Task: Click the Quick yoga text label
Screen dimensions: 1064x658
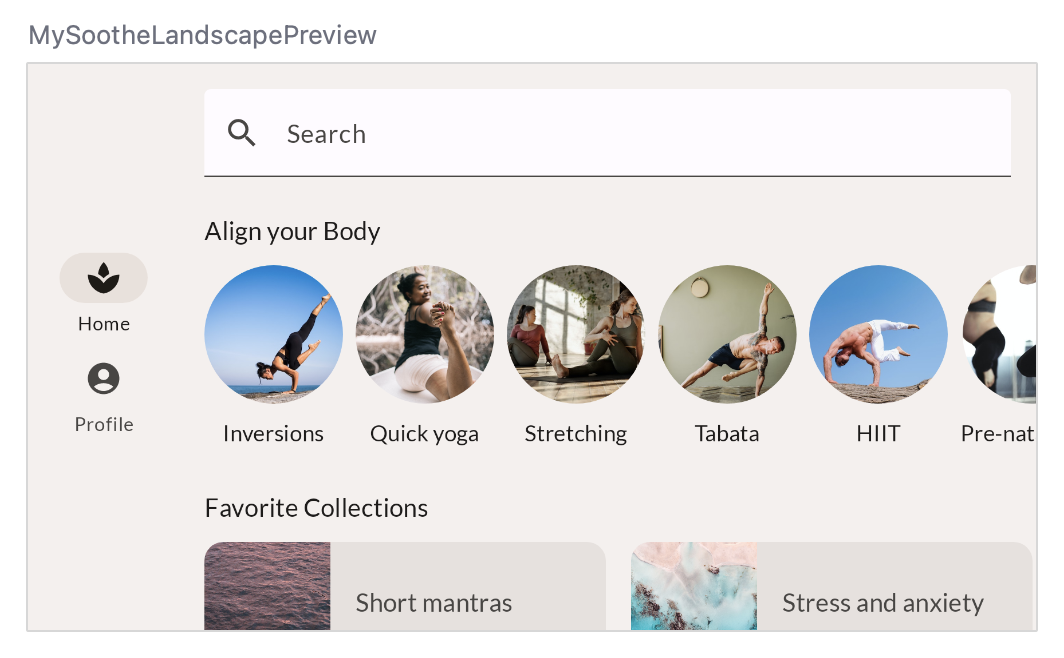Action: click(424, 434)
